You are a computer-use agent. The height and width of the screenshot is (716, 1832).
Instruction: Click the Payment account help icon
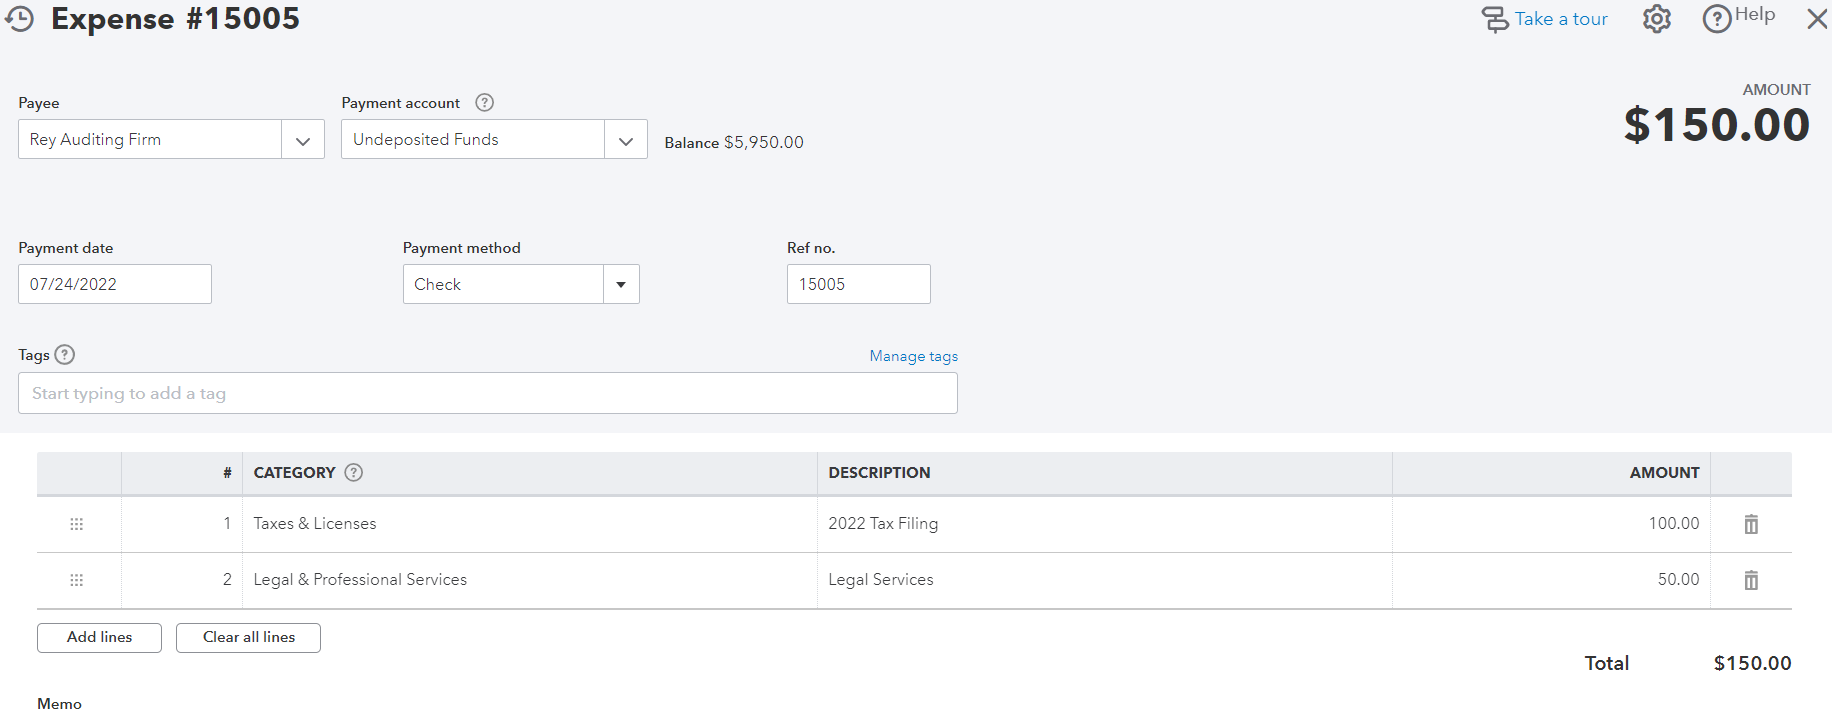coord(484,103)
